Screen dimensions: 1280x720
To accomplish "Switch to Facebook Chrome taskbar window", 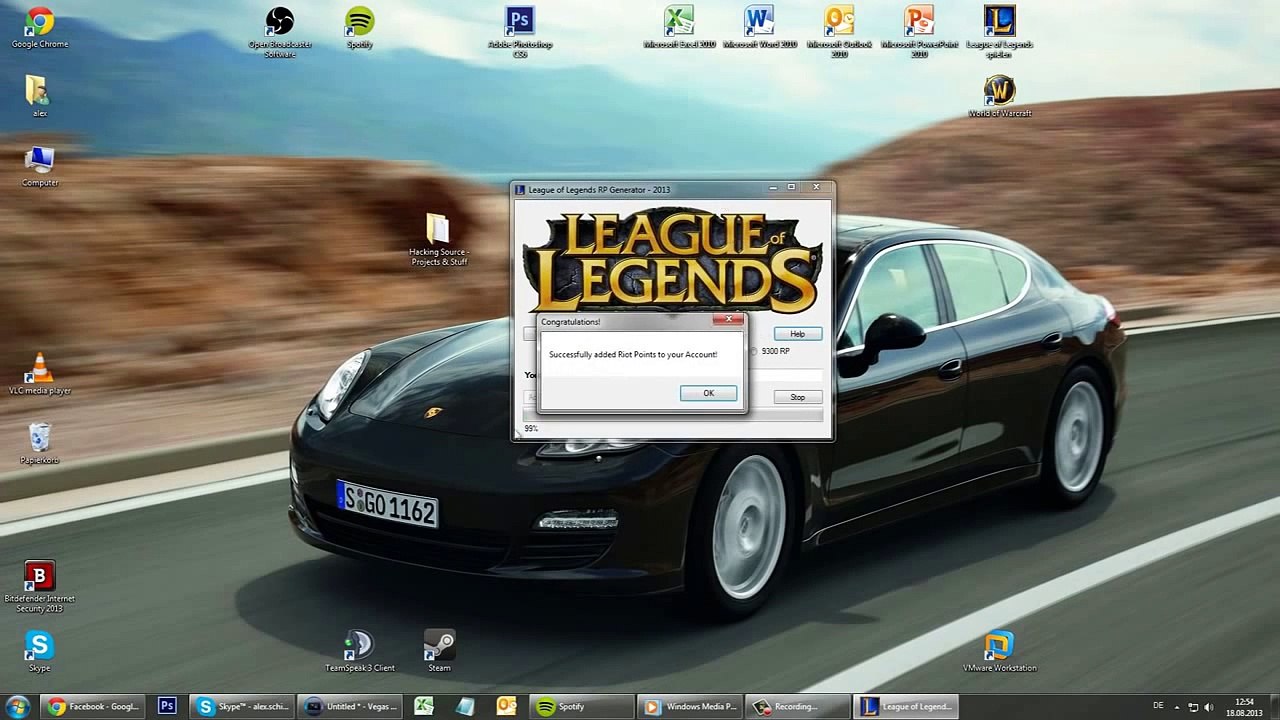I will tap(93, 707).
